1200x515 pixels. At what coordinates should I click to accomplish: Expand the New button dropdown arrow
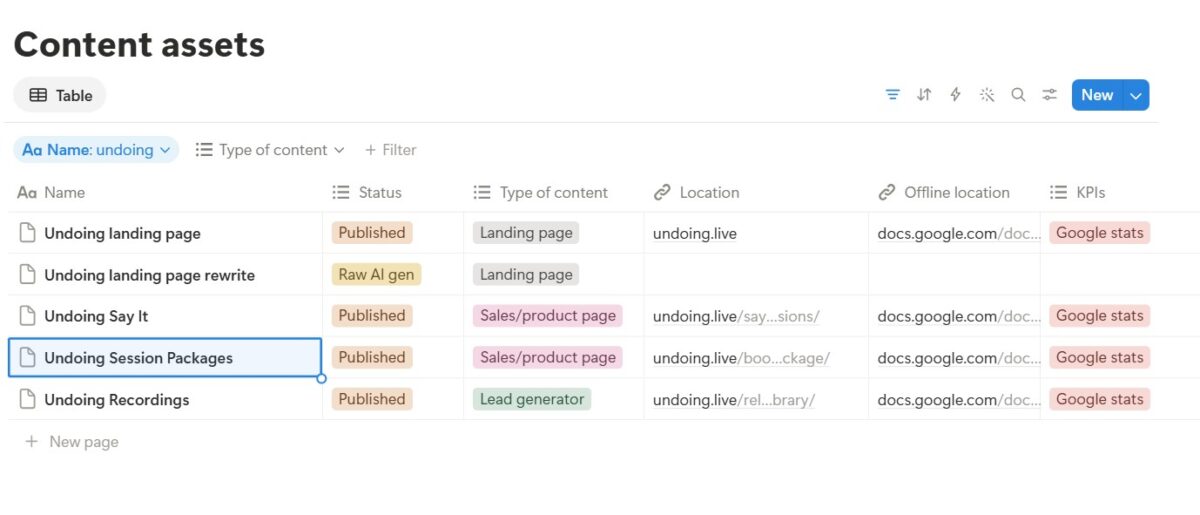(x=1136, y=95)
